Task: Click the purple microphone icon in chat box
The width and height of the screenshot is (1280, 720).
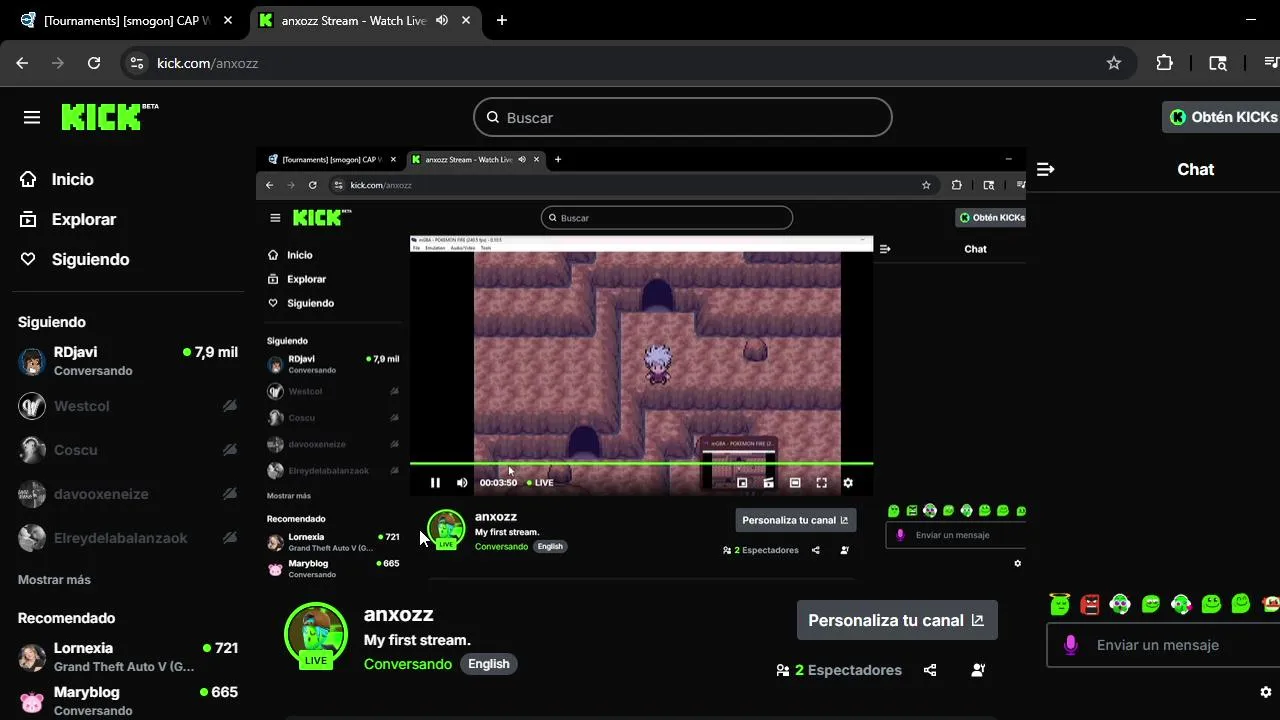Action: [1070, 645]
